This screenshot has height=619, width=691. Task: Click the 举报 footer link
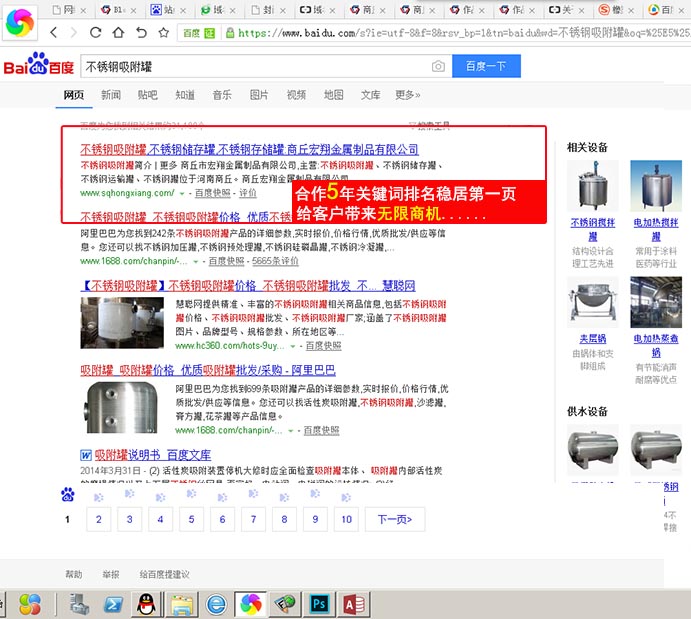111,574
